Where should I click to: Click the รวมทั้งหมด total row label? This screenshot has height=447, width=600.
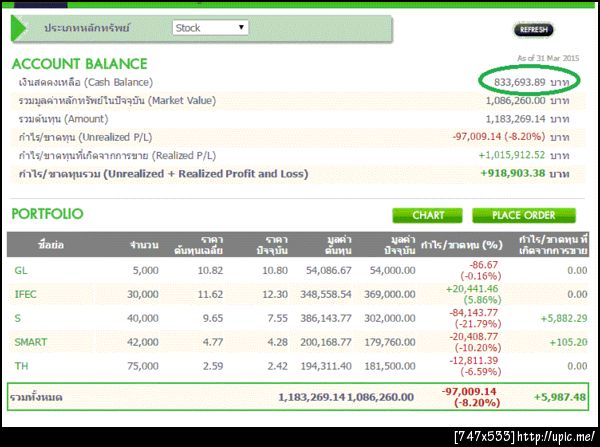pos(36,397)
